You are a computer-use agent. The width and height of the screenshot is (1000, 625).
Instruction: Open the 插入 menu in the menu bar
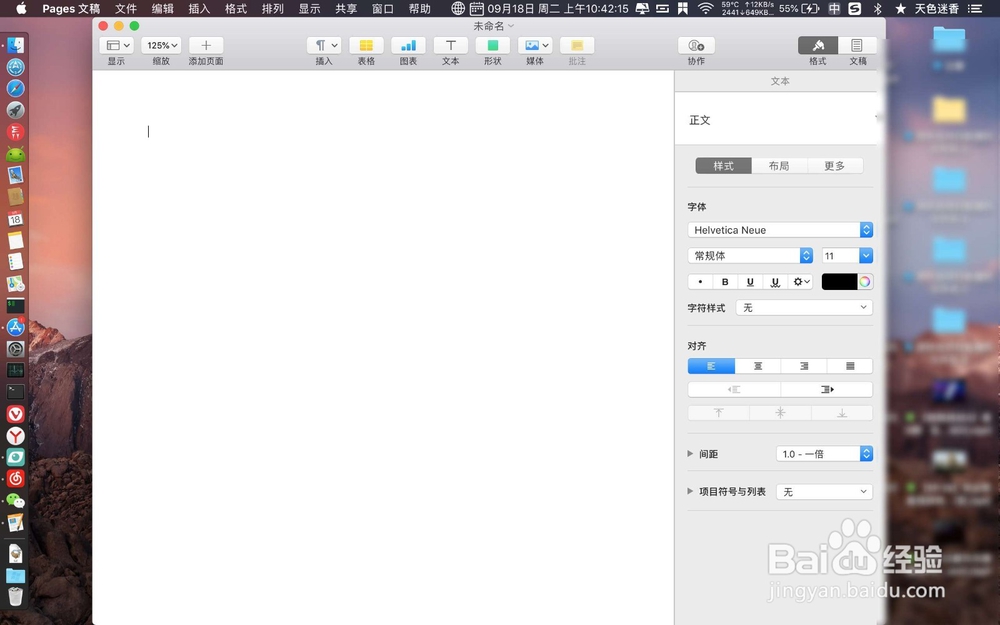(x=198, y=8)
